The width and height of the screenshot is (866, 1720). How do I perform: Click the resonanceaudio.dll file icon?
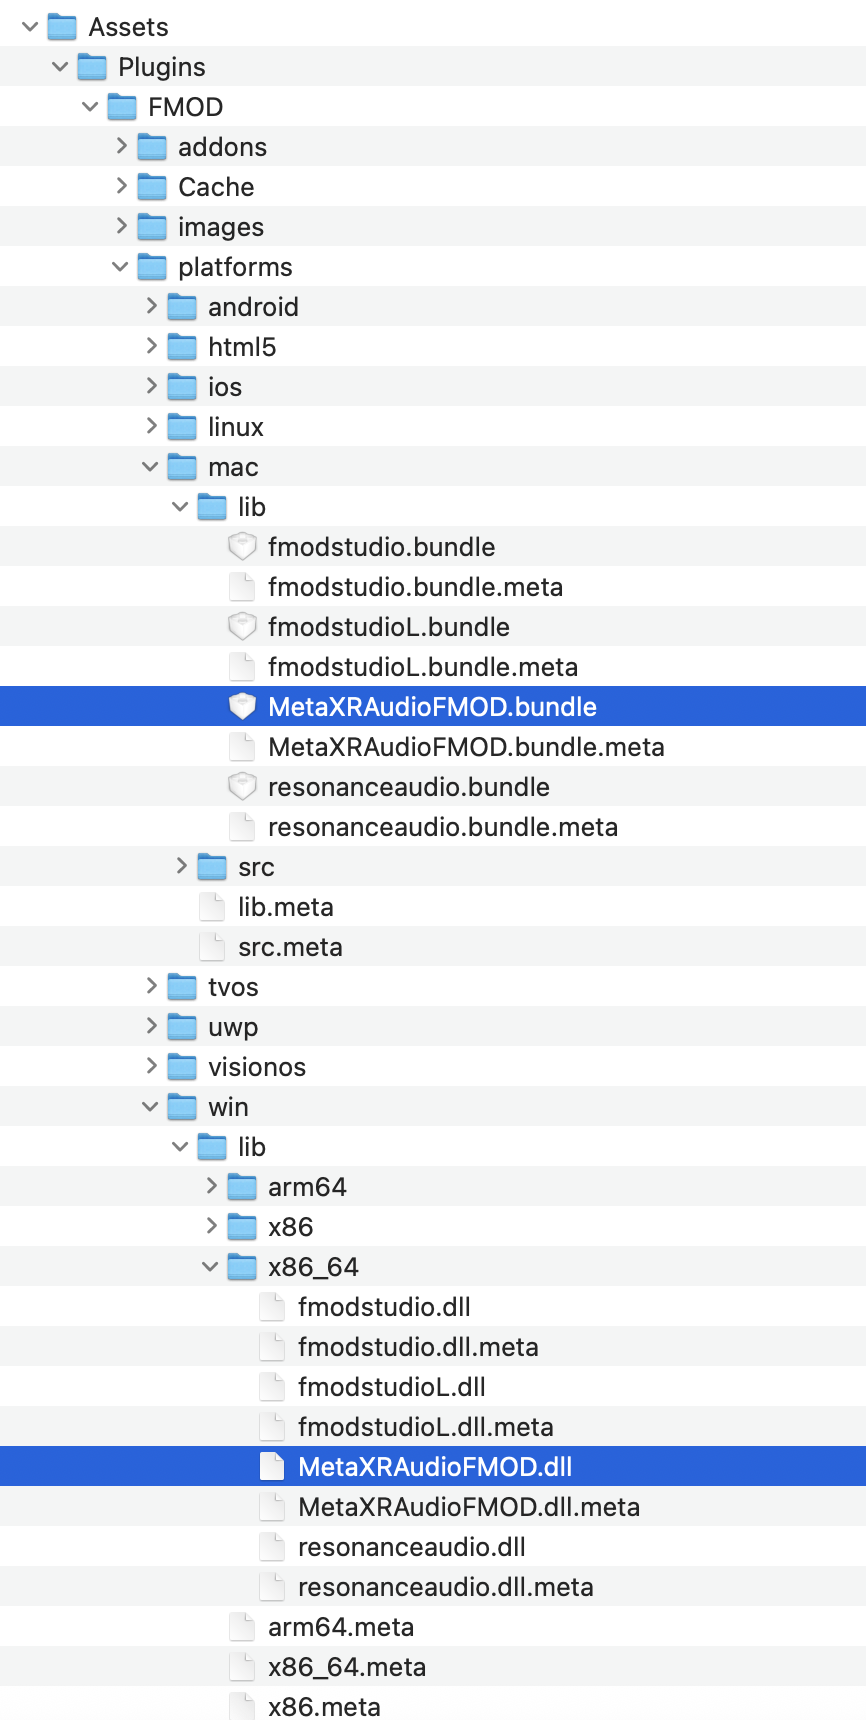(272, 1546)
